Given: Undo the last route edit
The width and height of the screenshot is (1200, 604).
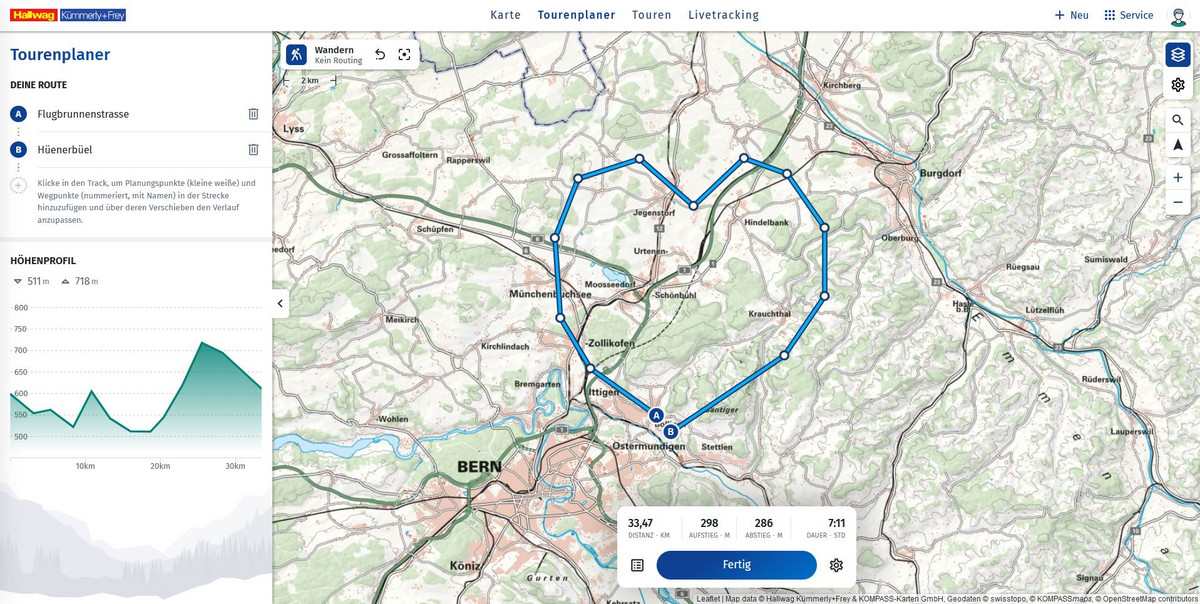Looking at the screenshot, I should (x=380, y=55).
